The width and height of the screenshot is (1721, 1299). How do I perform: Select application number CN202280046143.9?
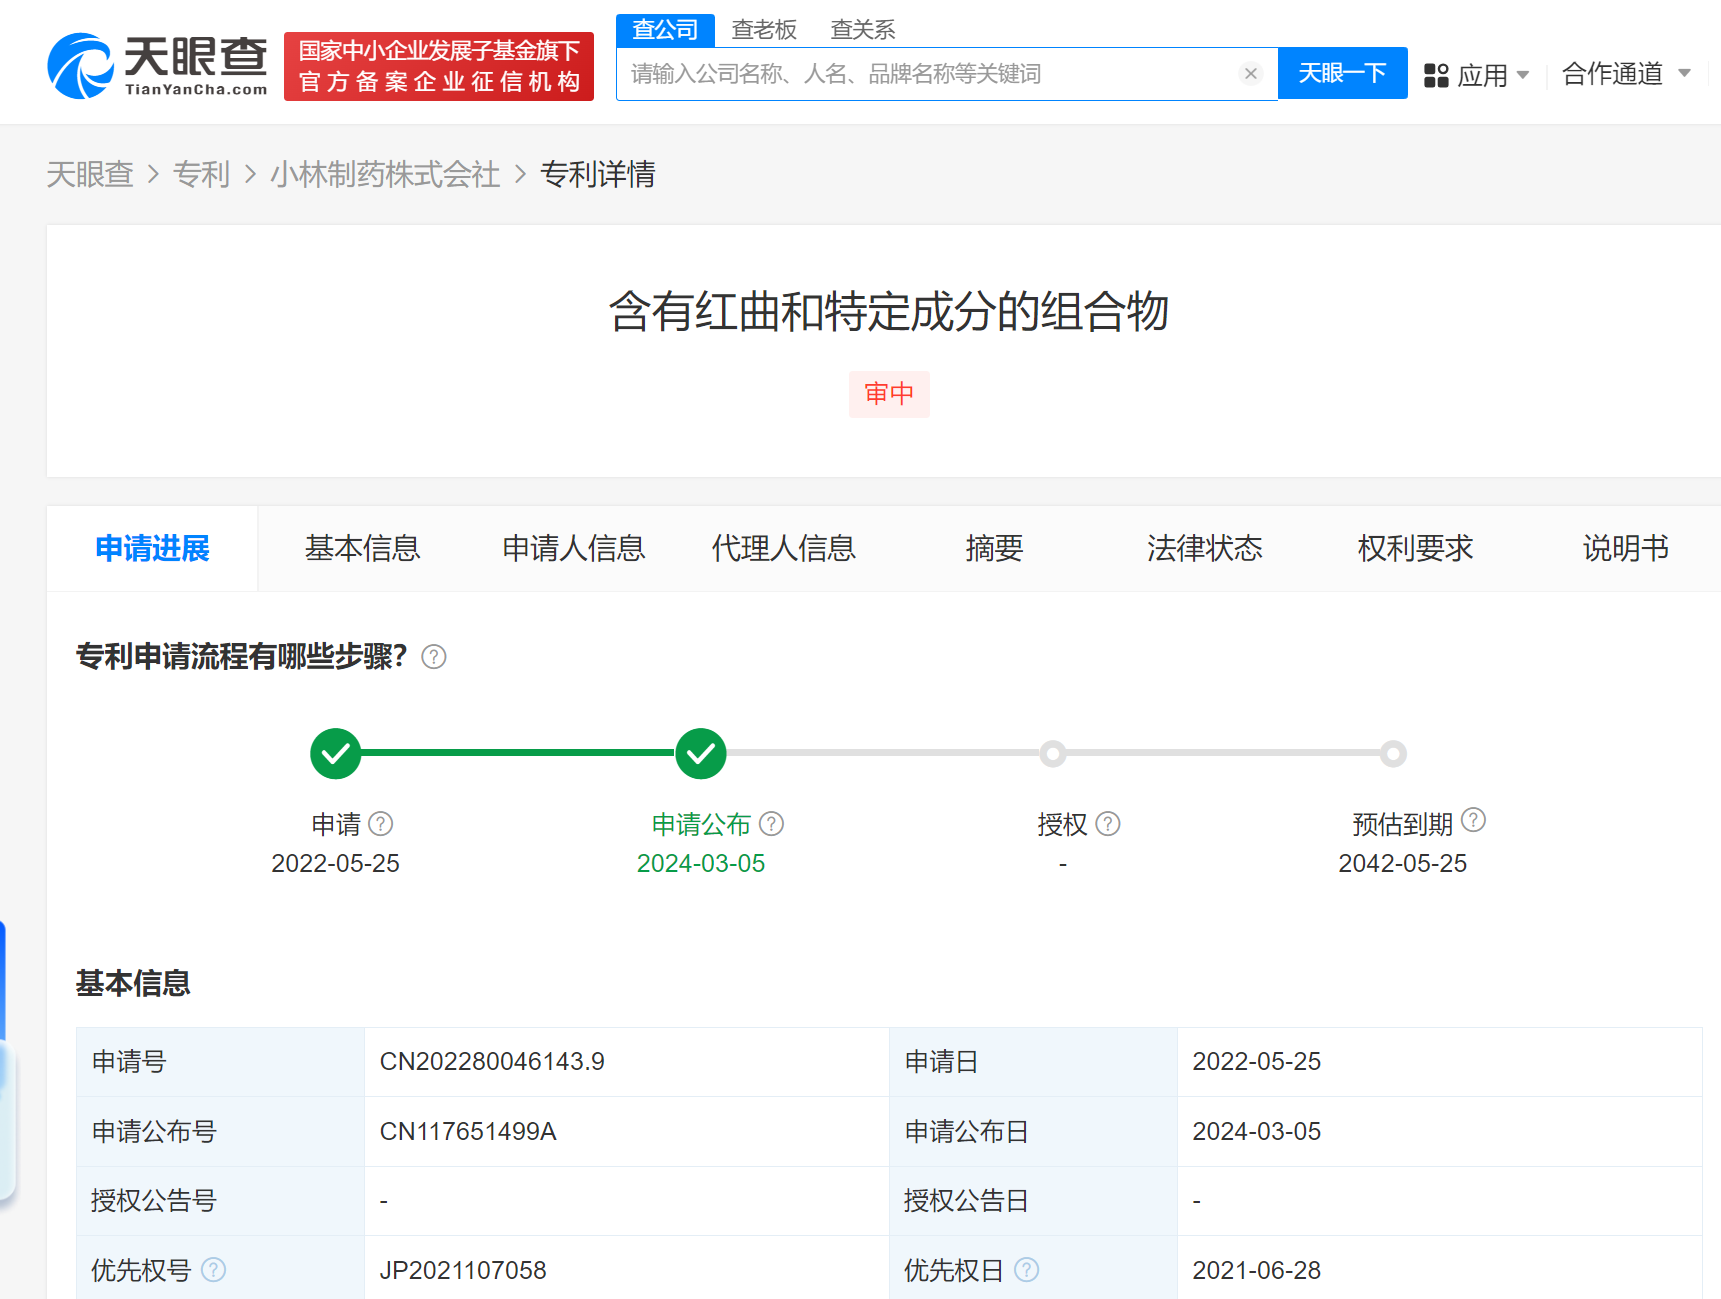pyautogui.click(x=492, y=1062)
